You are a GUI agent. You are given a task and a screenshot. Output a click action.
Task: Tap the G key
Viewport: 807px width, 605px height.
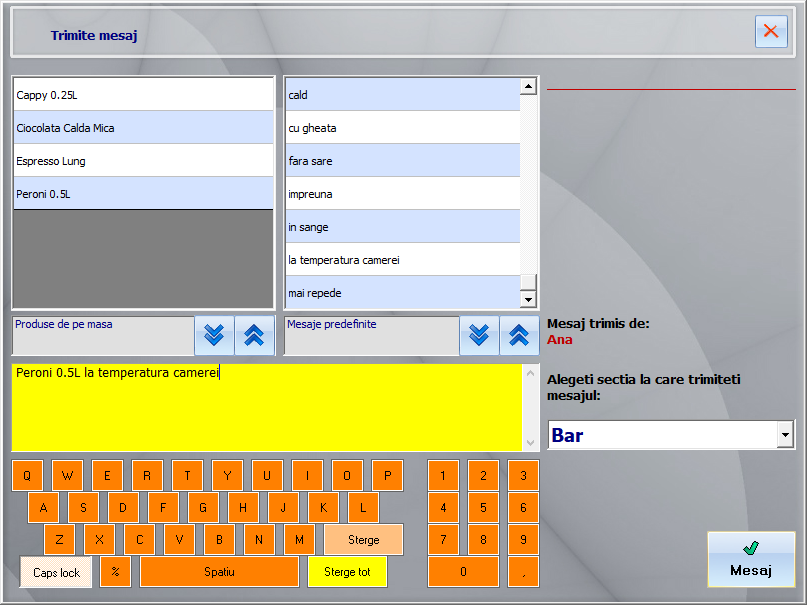[x=203, y=508]
